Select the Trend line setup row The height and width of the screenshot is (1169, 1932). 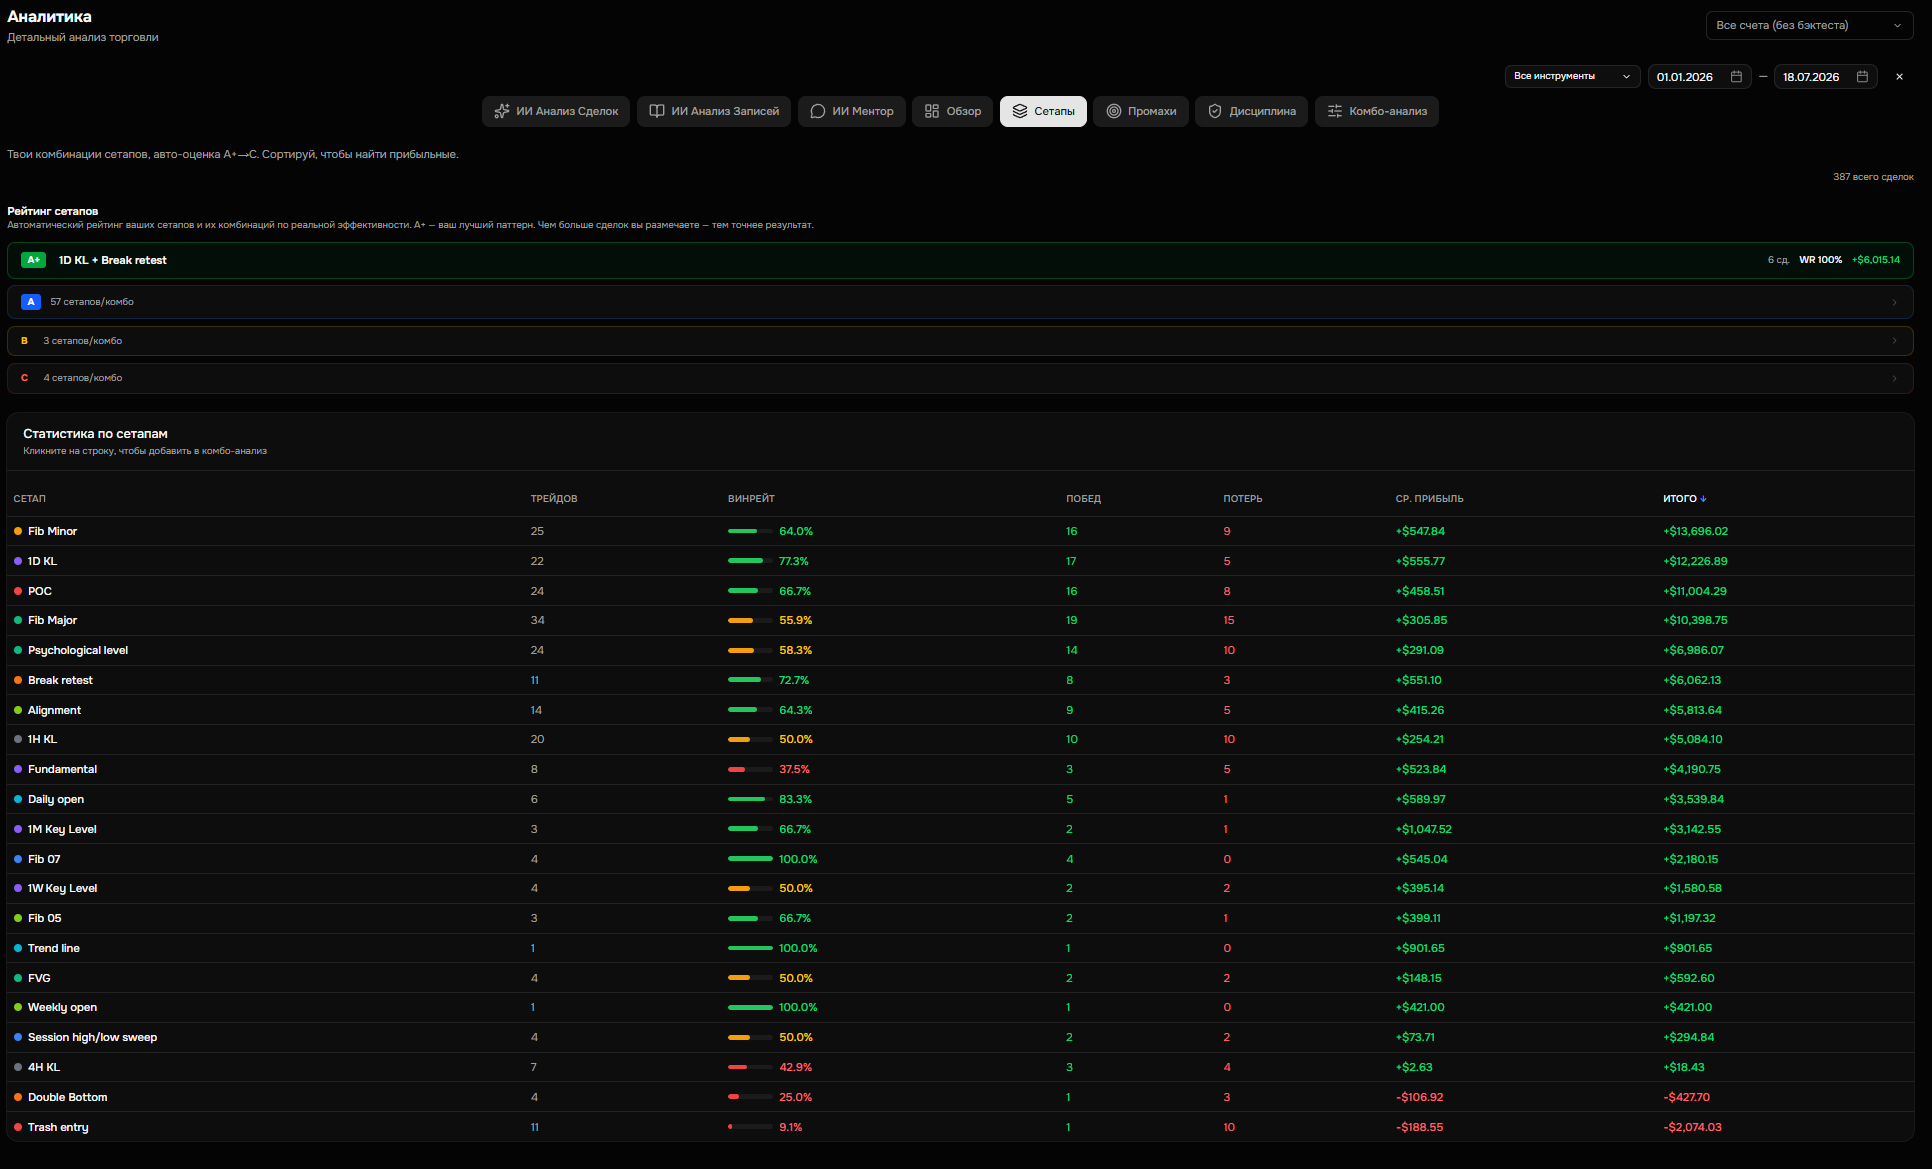960,948
